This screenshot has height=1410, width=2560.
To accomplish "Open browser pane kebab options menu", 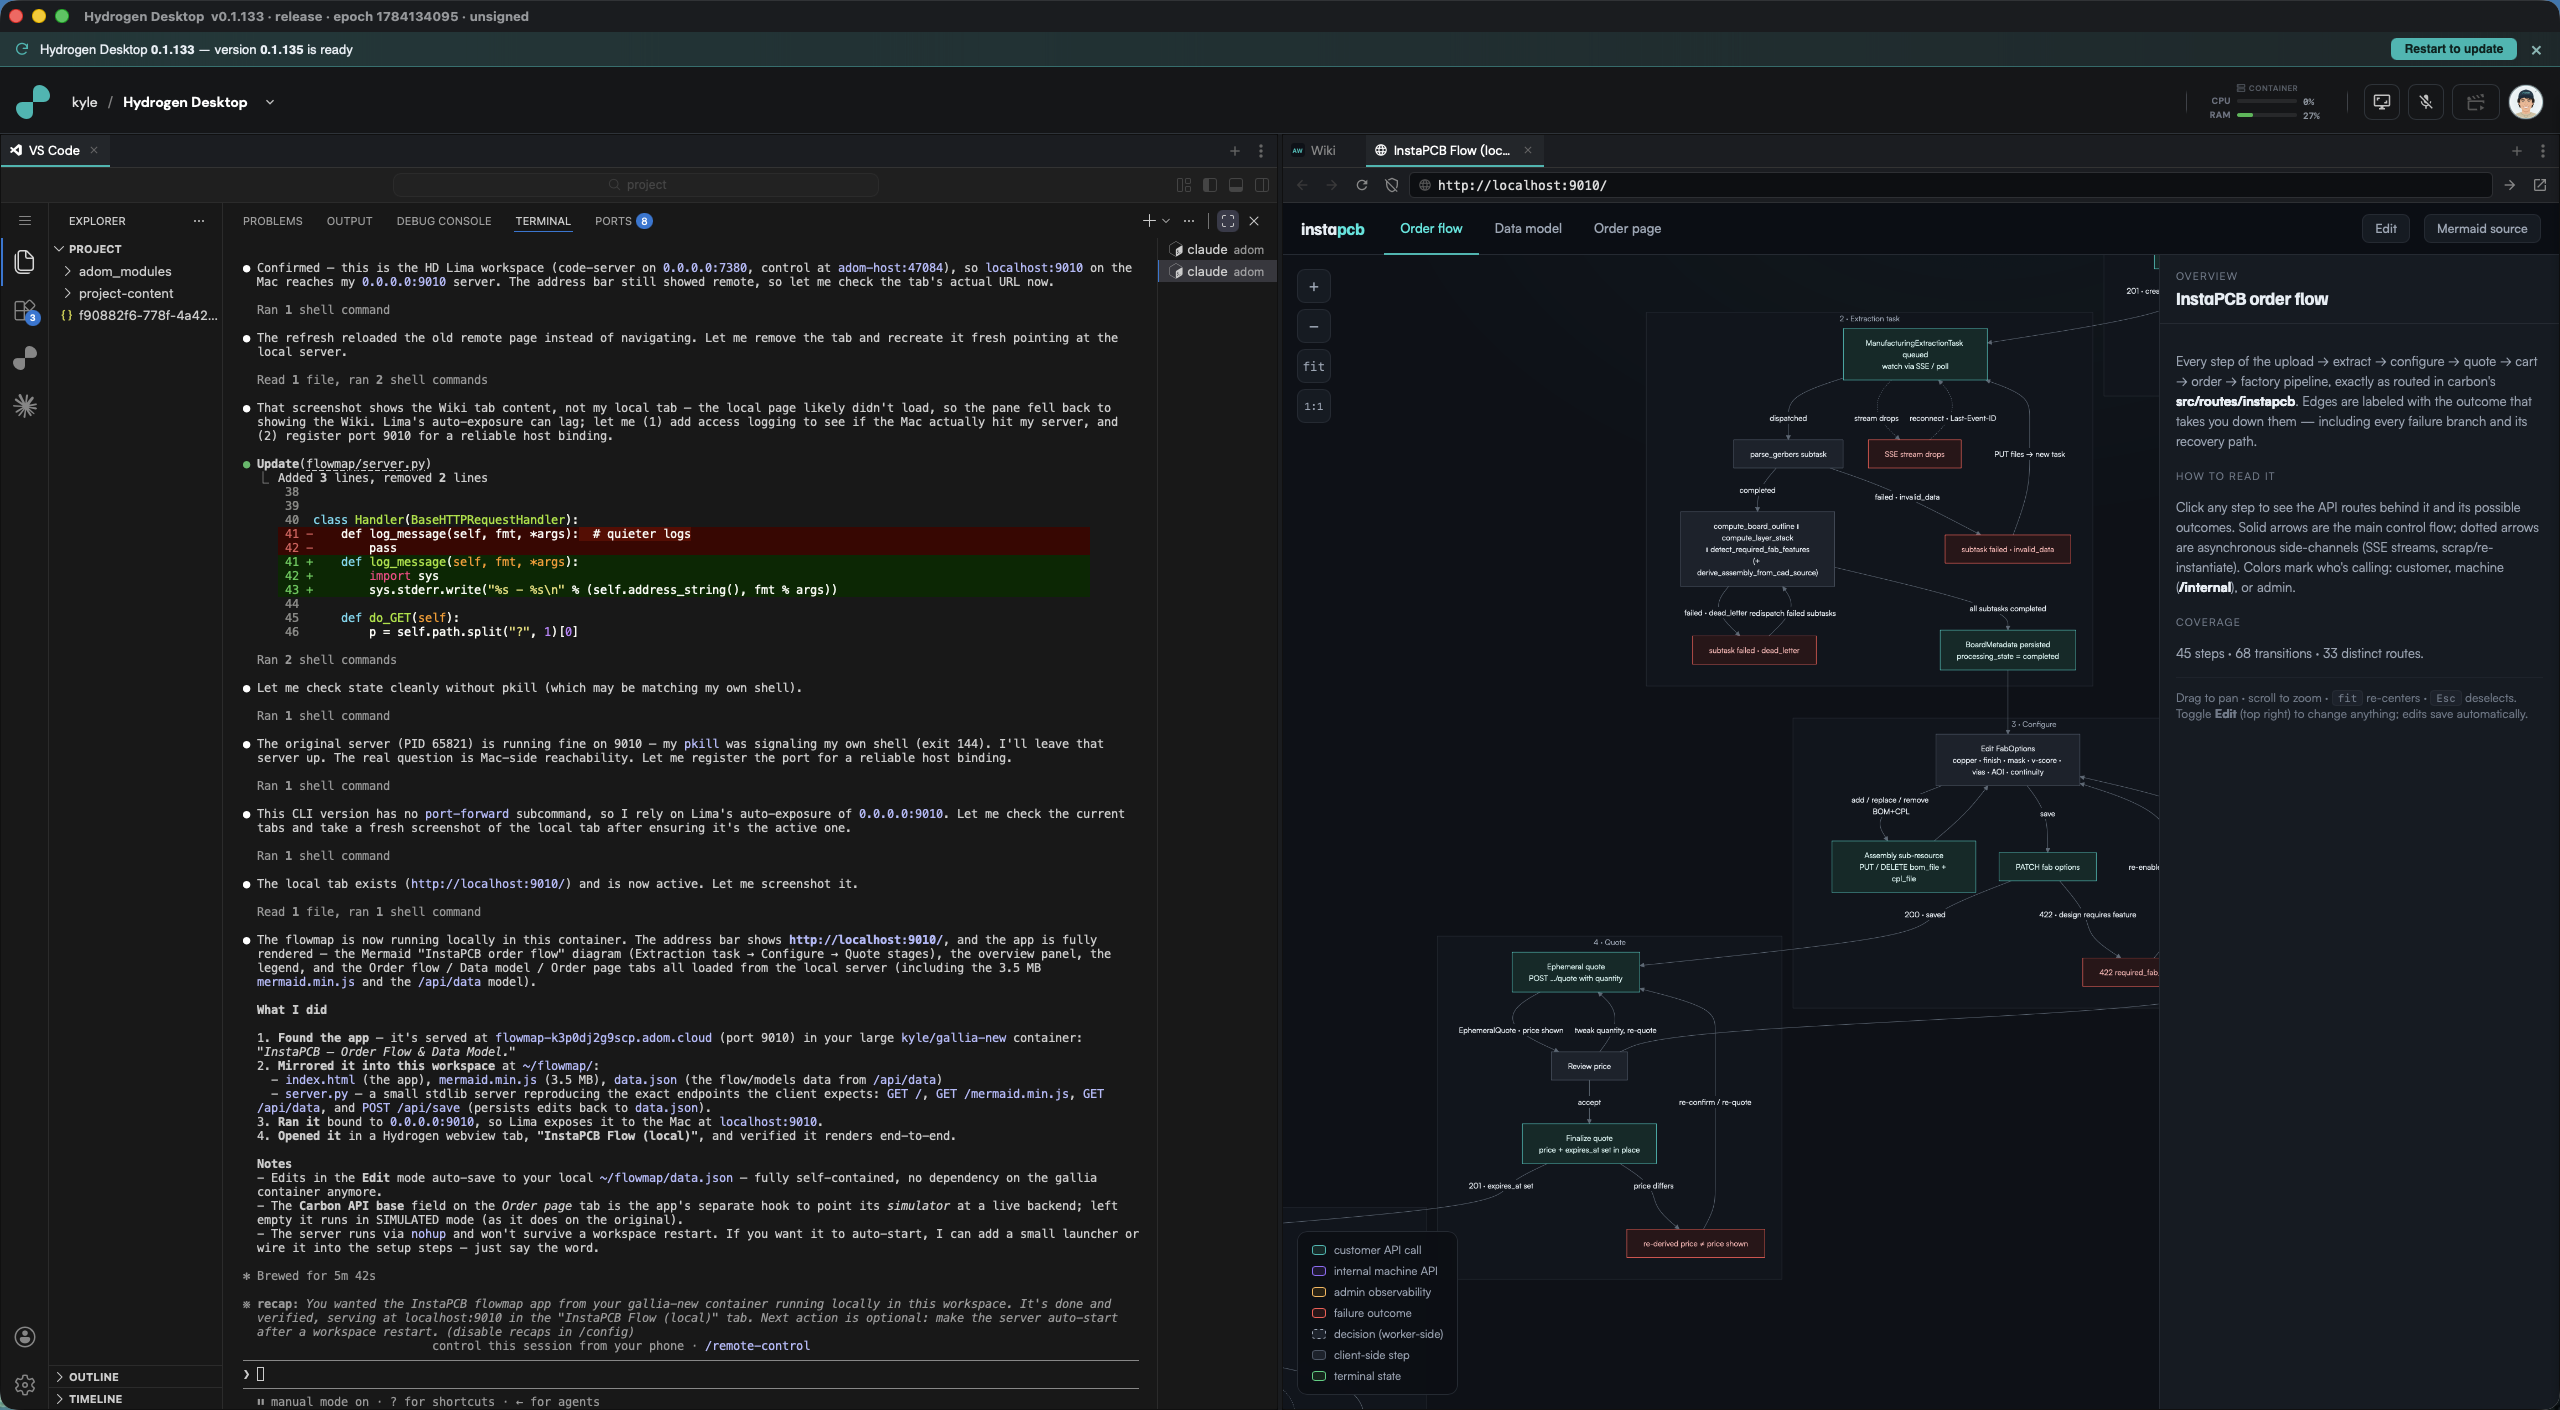I will pos(2543,151).
